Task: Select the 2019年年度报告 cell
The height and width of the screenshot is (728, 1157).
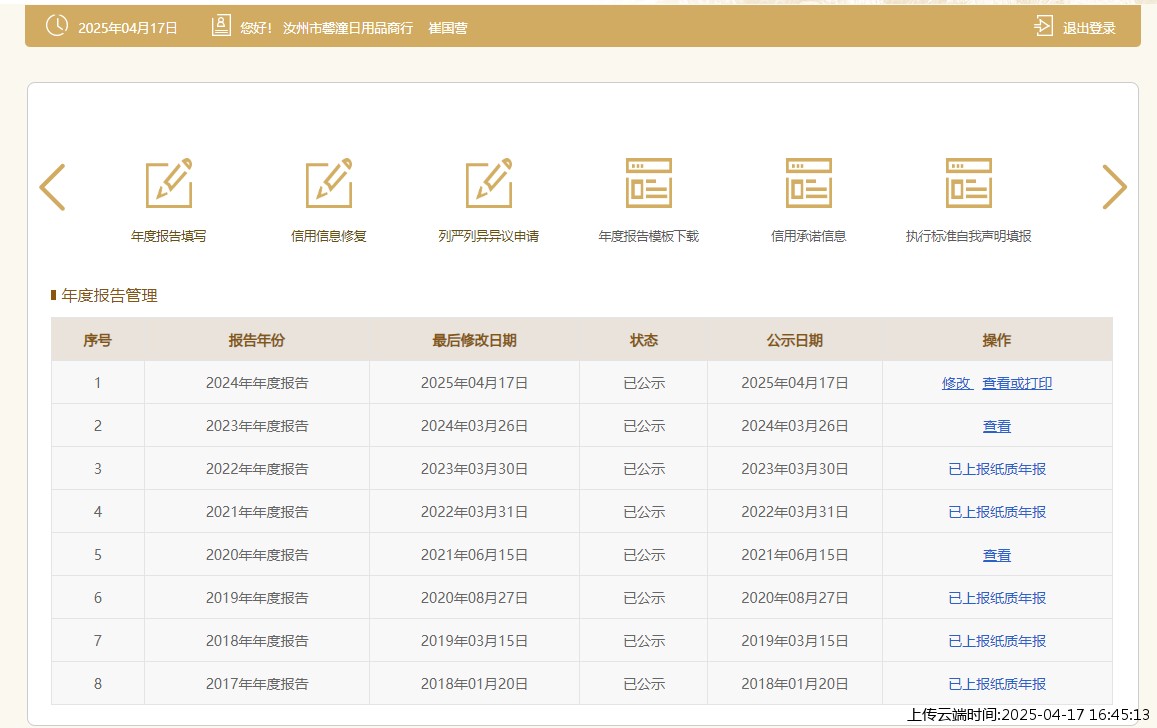Action: coord(257,597)
